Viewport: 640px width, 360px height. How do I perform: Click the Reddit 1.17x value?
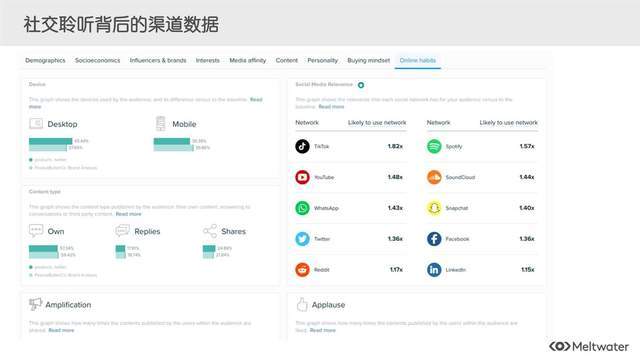tap(396, 270)
